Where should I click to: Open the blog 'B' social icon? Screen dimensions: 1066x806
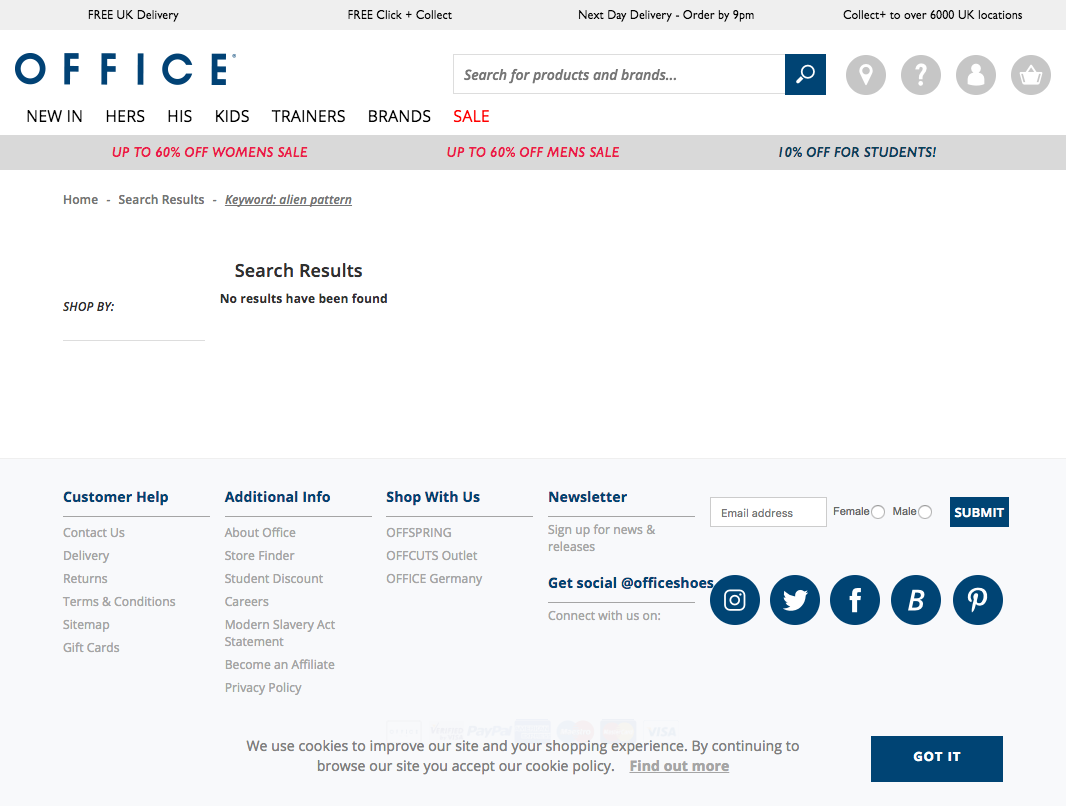tap(916, 600)
